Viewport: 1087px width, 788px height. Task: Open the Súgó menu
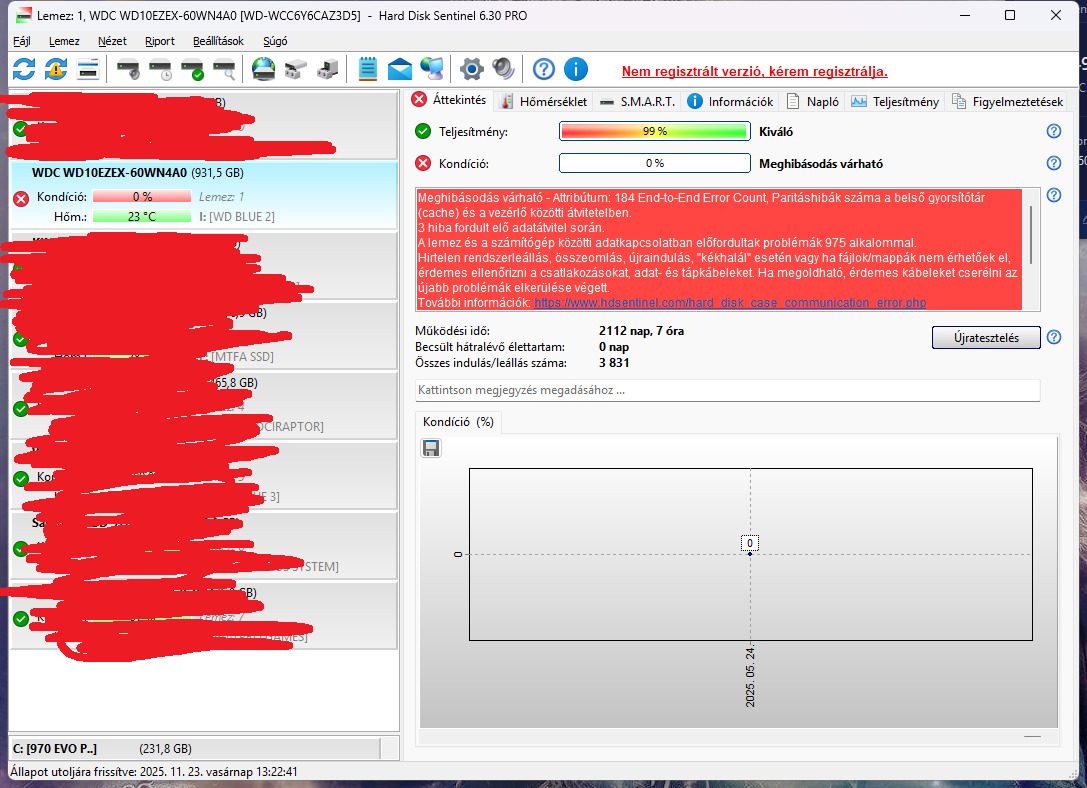(x=275, y=41)
